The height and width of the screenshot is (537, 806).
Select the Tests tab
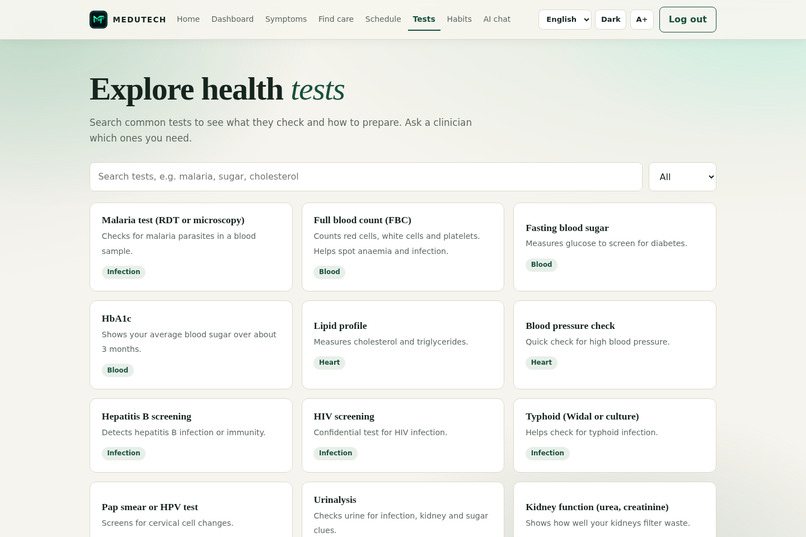coord(424,19)
